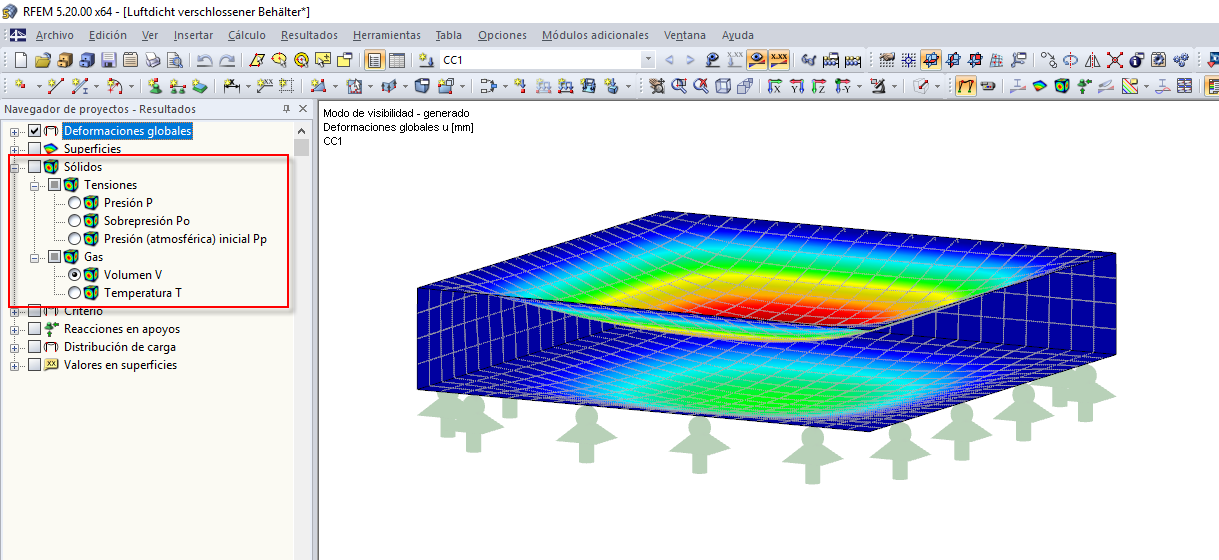Click the new solid cube tool icon
Viewport: 1219px width, 560px height.
click(x=421, y=86)
